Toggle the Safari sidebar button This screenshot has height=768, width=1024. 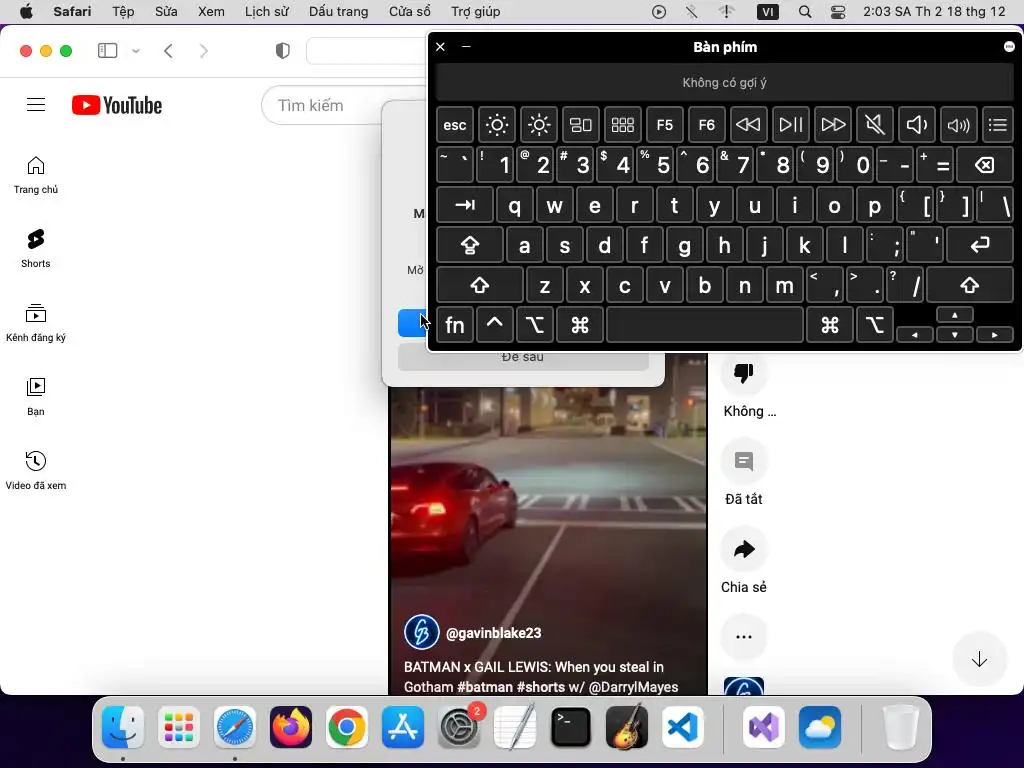tap(107, 51)
